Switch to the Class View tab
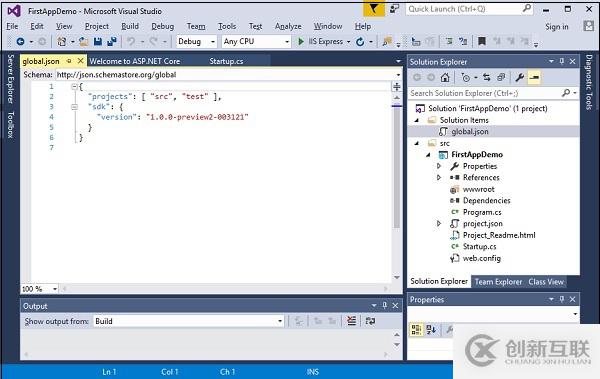 (x=546, y=282)
